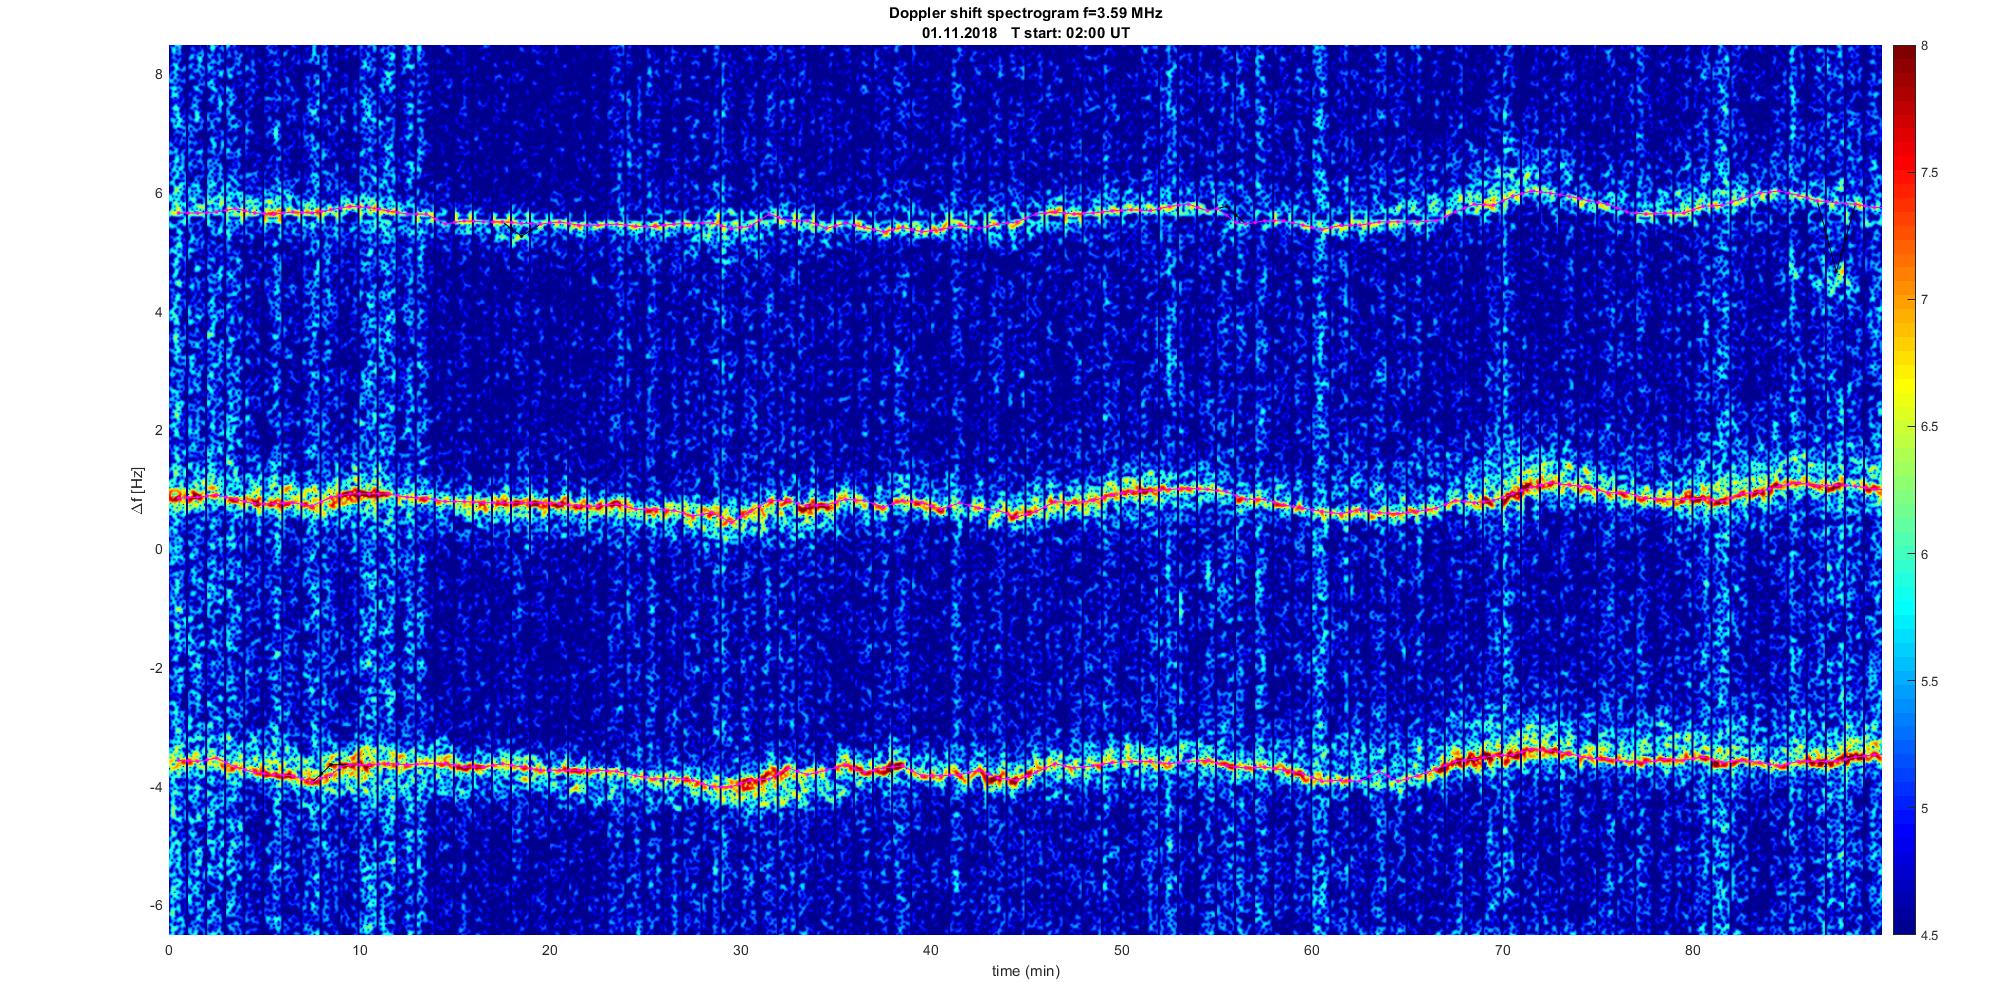Click the 0 tick on the time axis

pyautogui.click(x=169, y=950)
